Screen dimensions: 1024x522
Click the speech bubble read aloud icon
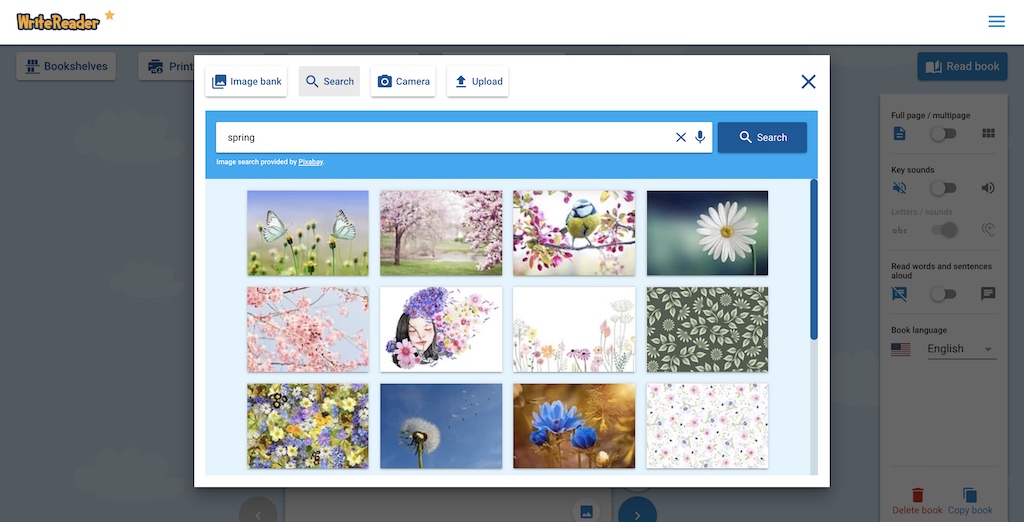click(988, 294)
